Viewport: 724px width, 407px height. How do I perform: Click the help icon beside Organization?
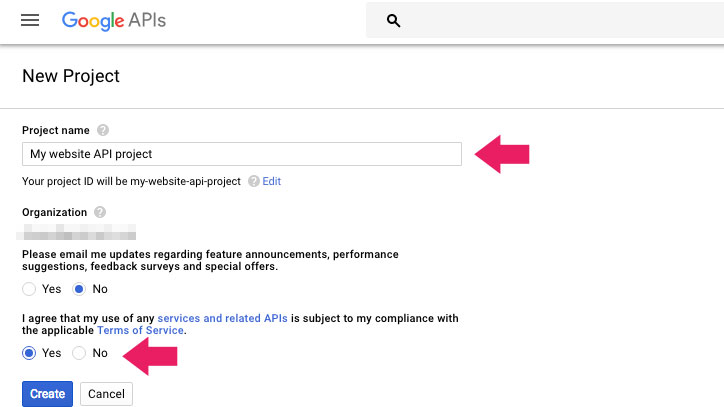98,213
